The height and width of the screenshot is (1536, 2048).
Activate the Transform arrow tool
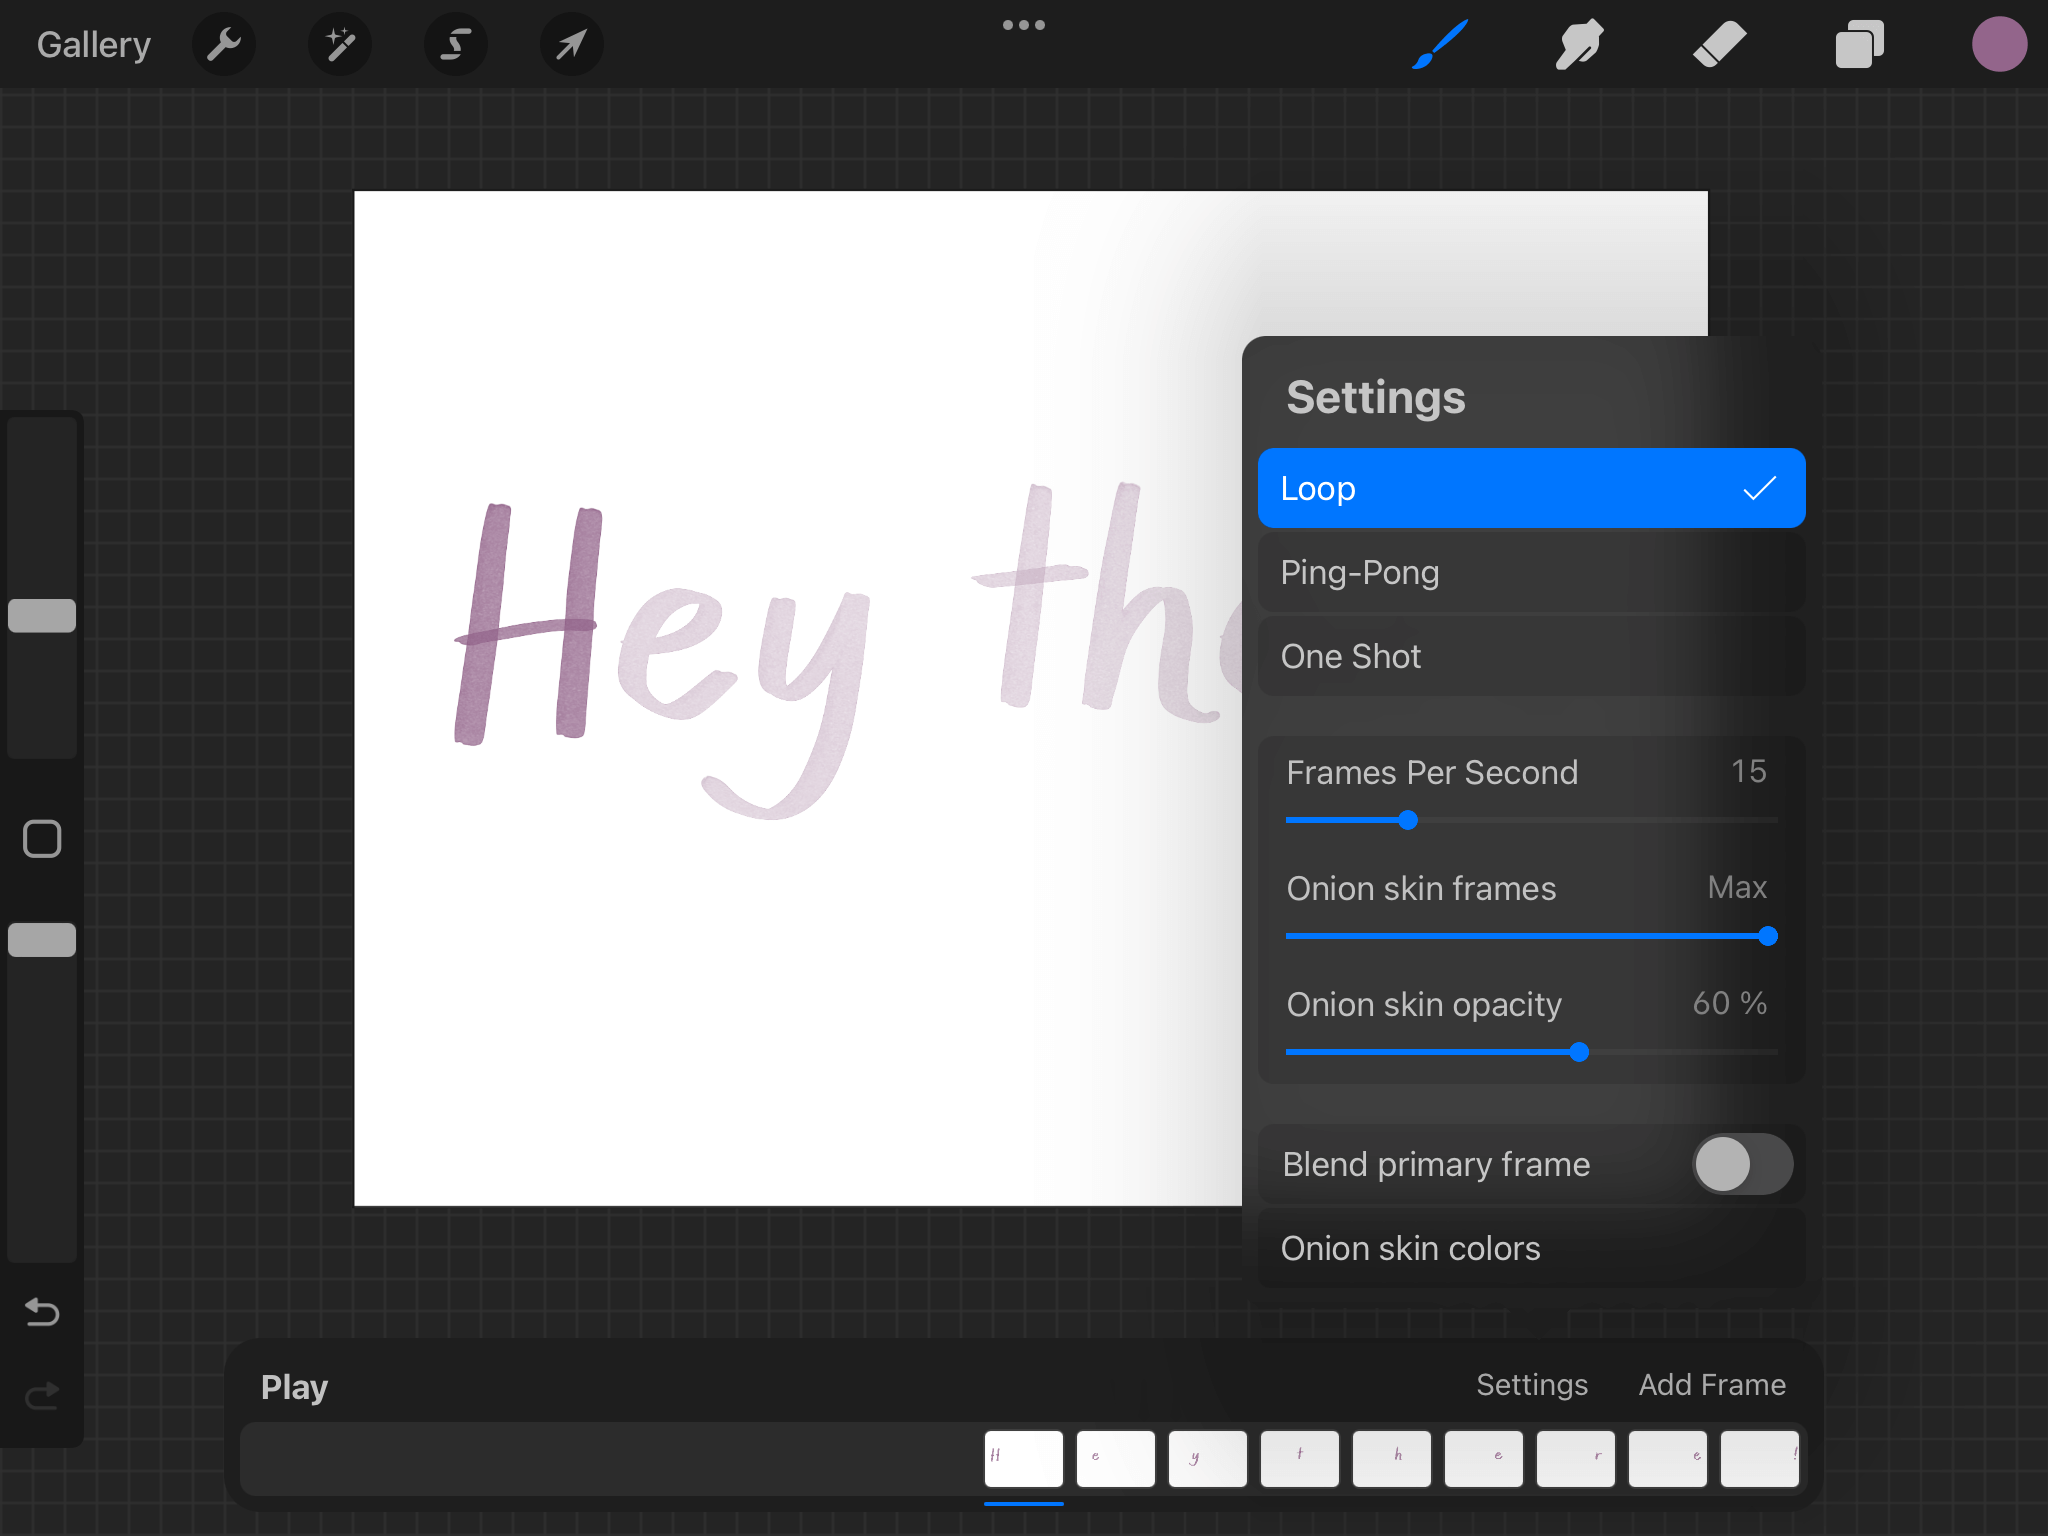click(x=570, y=44)
